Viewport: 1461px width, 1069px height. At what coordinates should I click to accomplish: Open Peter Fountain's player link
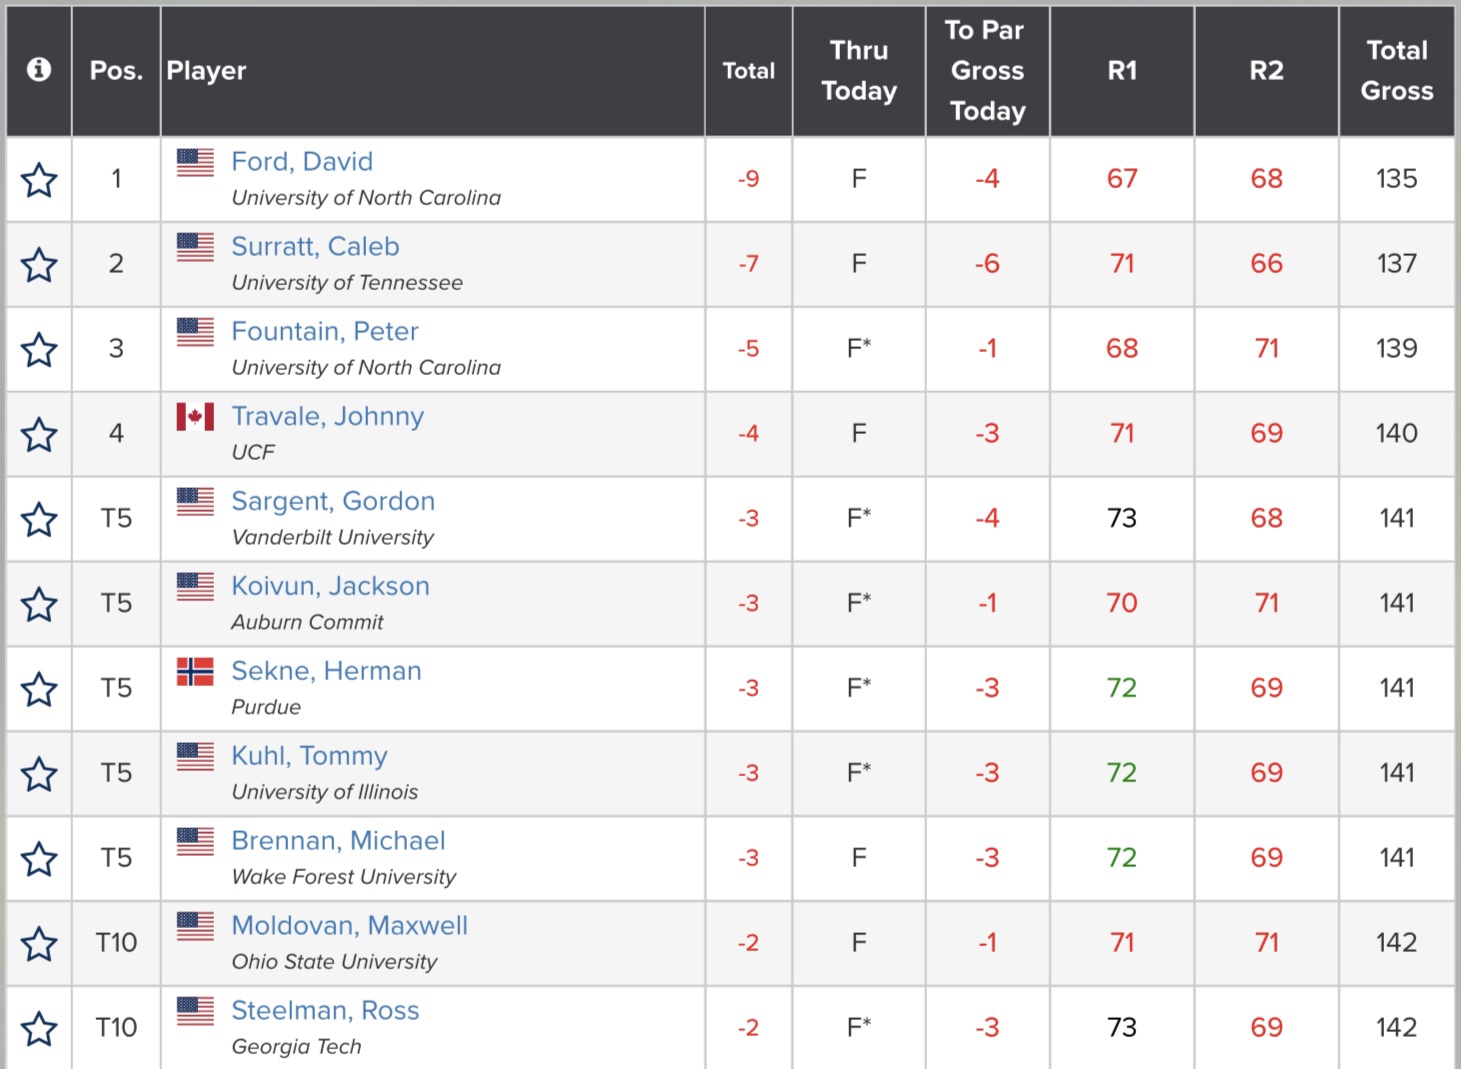pyautogui.click(x=325, y=332)
